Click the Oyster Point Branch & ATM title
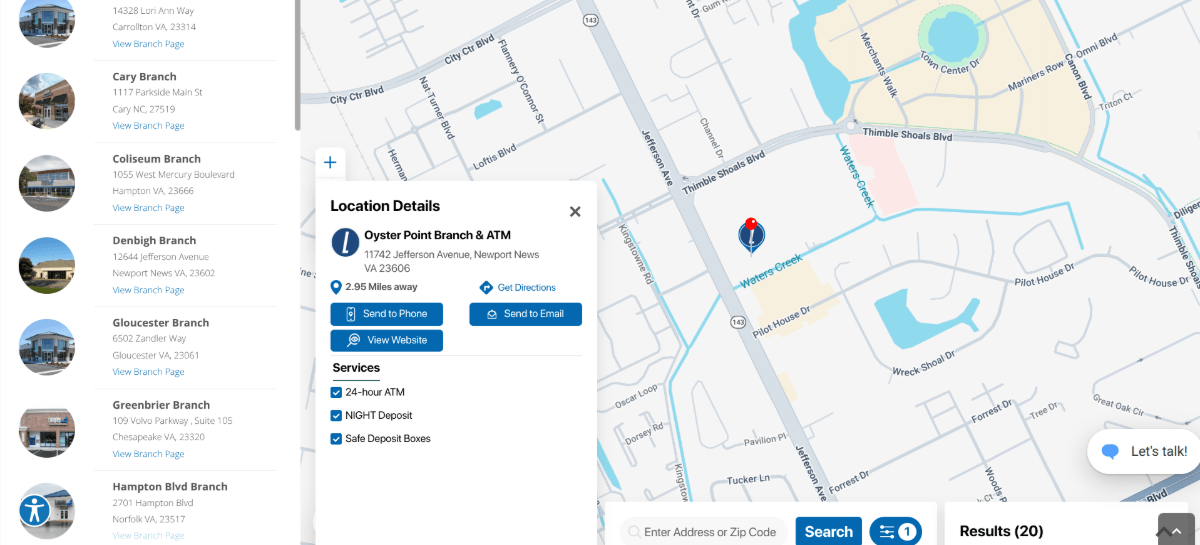 [x=437, y=235]
